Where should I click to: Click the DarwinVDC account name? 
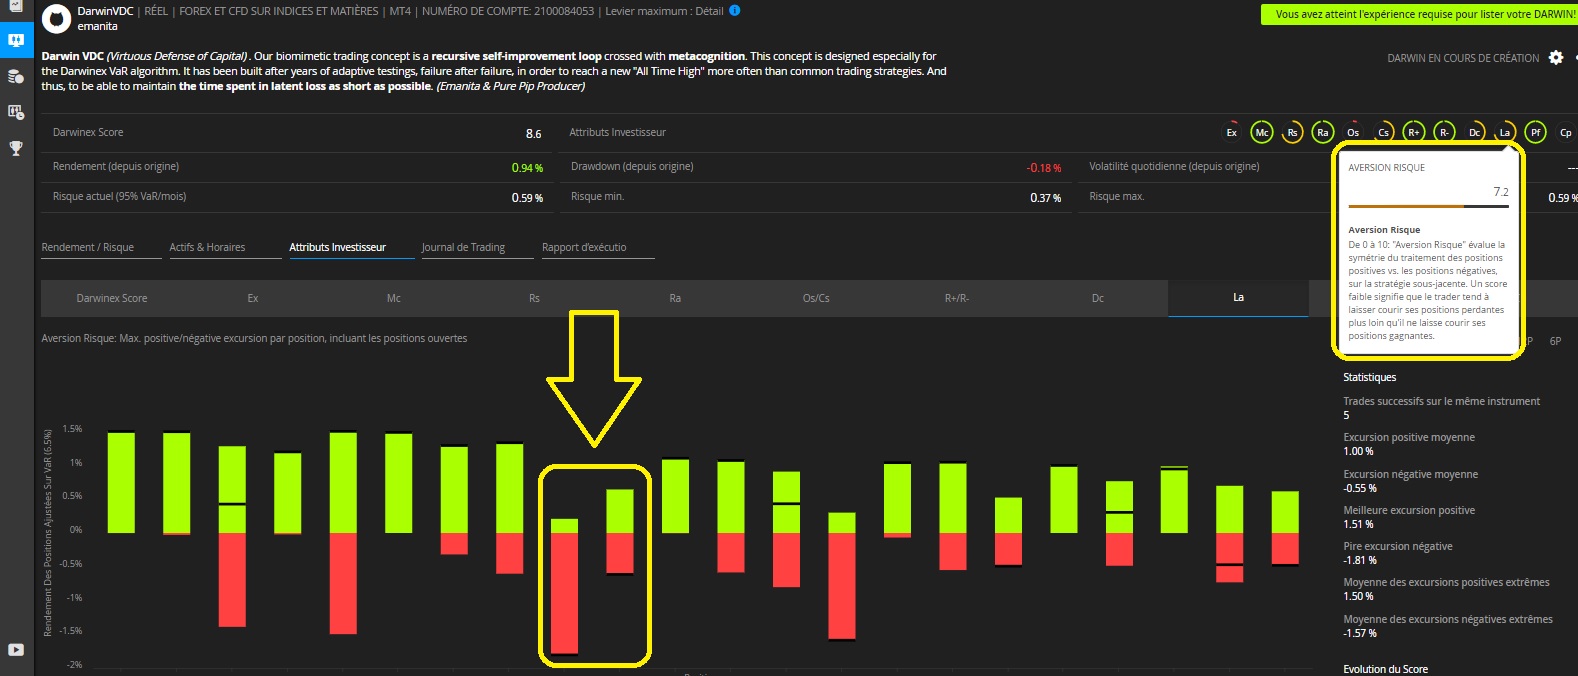pos(105,11)
